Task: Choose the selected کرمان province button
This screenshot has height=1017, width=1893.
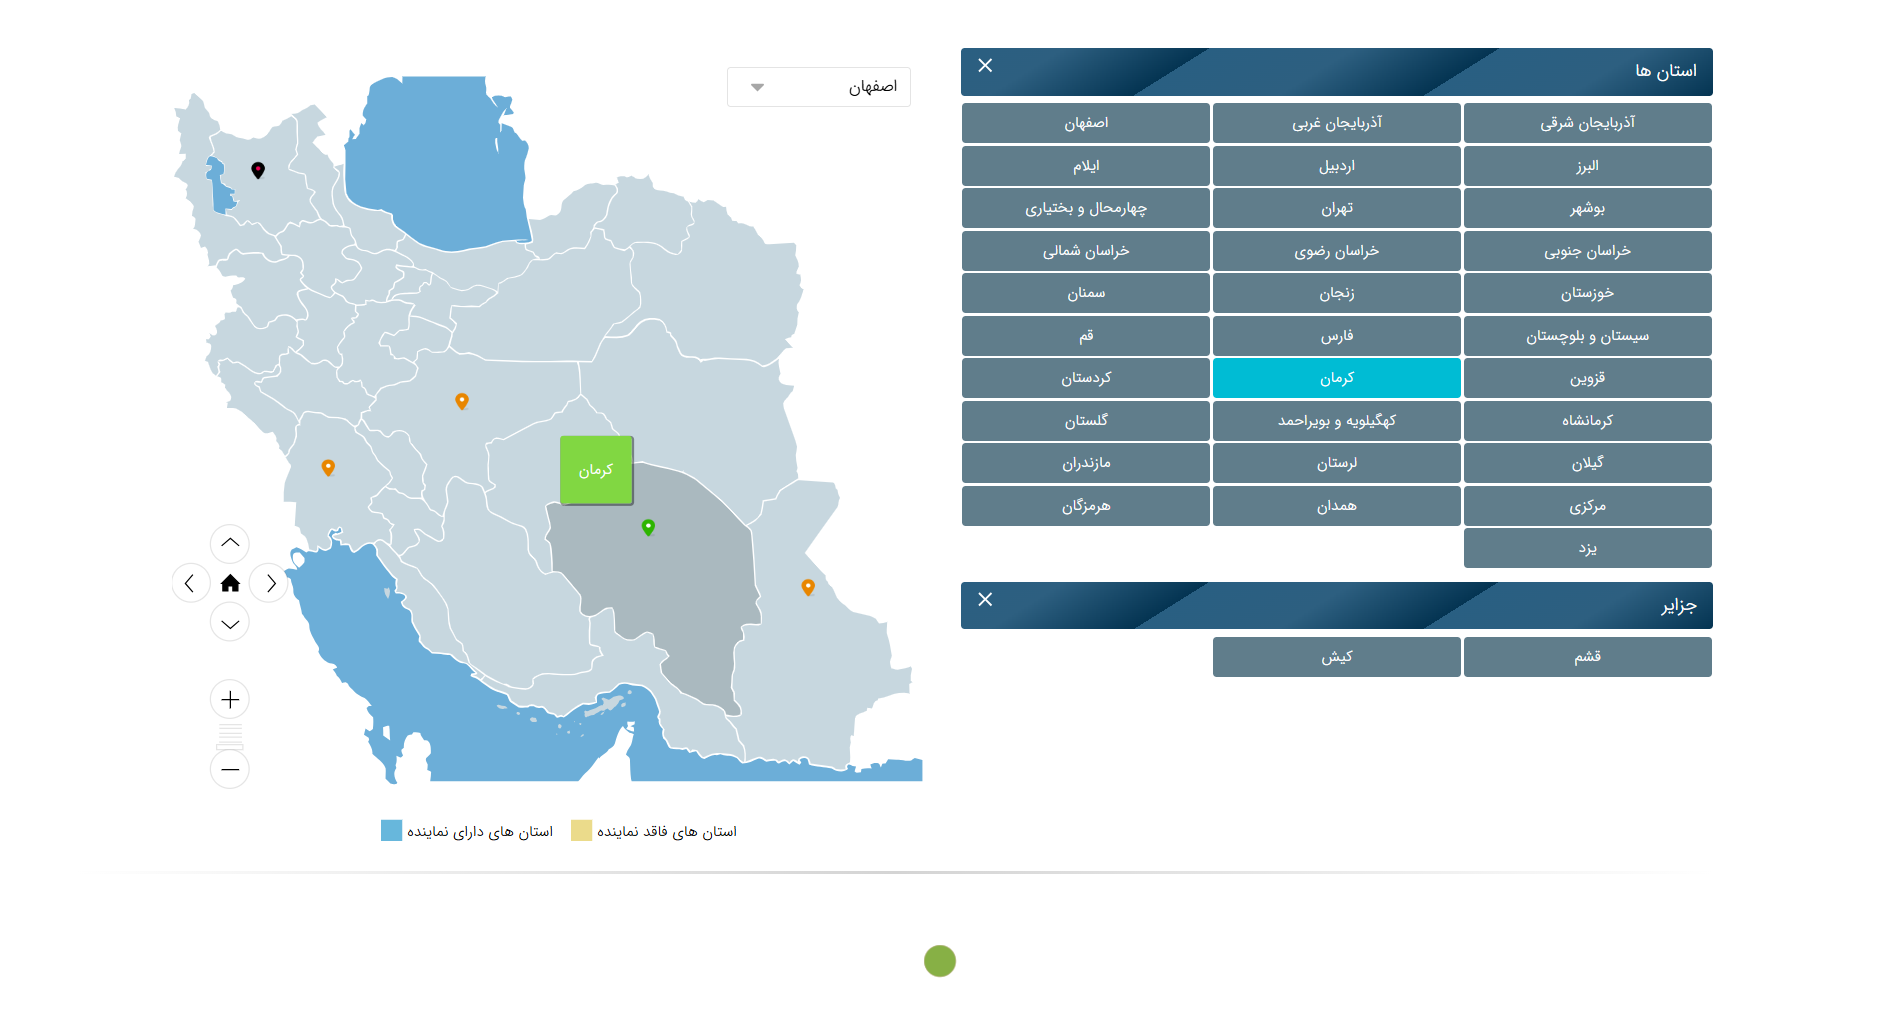Action: click(1336, 378)
